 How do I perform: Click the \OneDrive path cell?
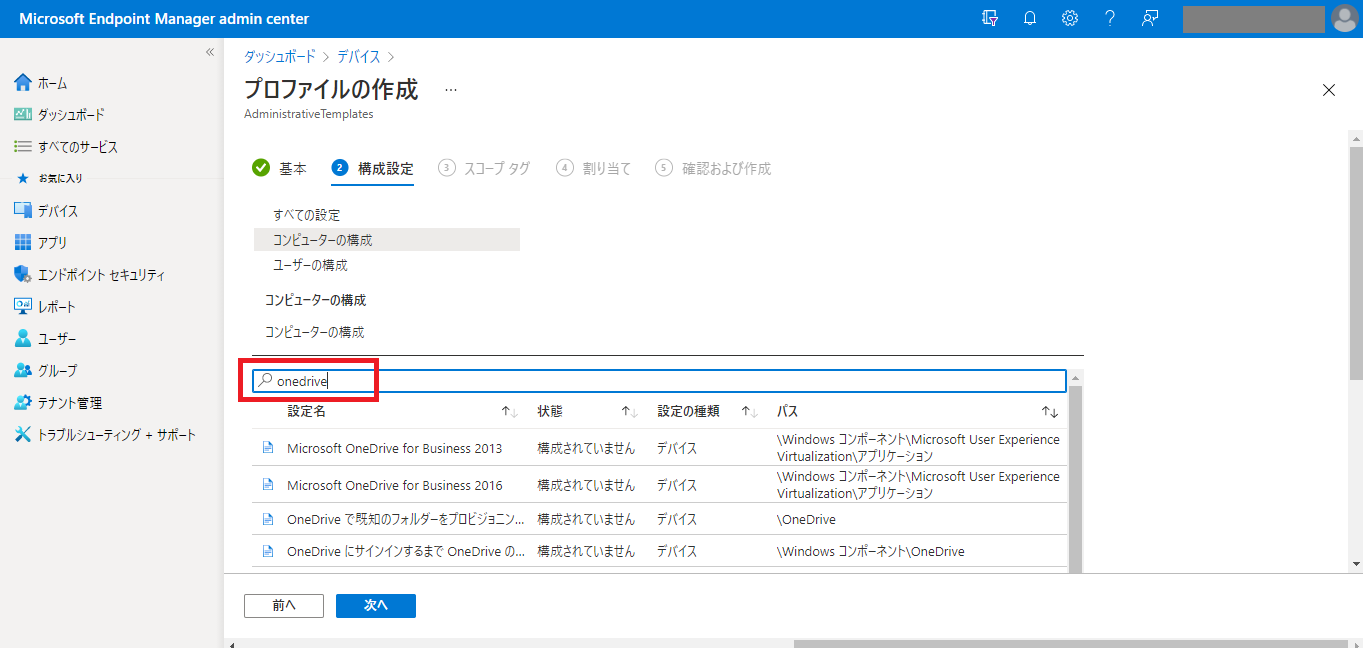pos(806,519)
